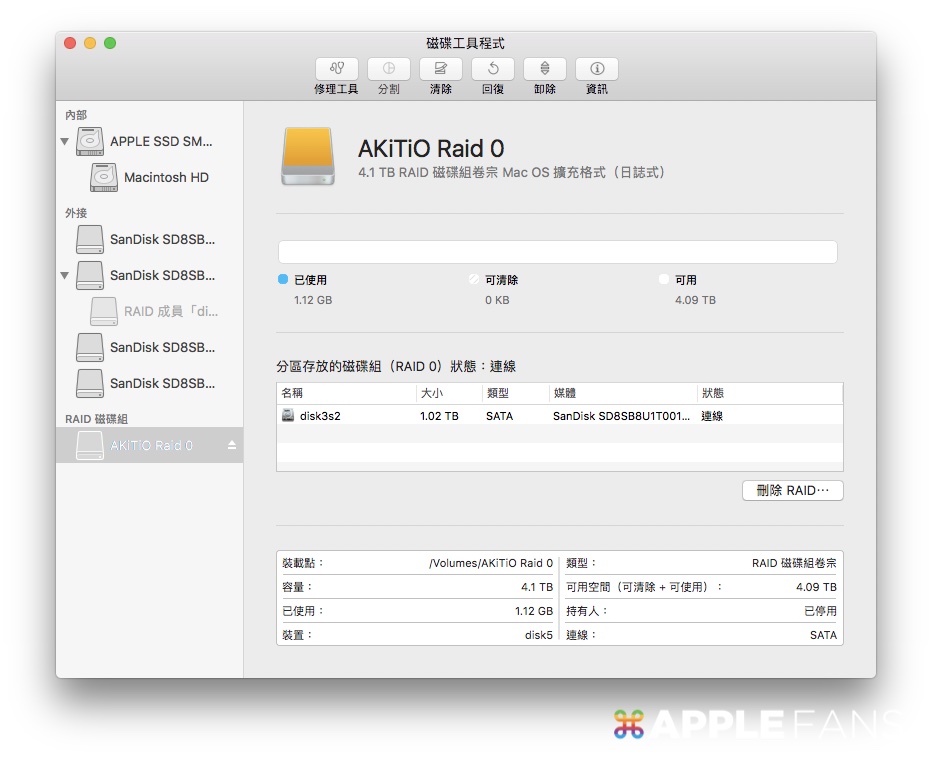Click the disk3s2 row in RAID table
The width and height of the screenshot is (932, 758).
[559, 416]
